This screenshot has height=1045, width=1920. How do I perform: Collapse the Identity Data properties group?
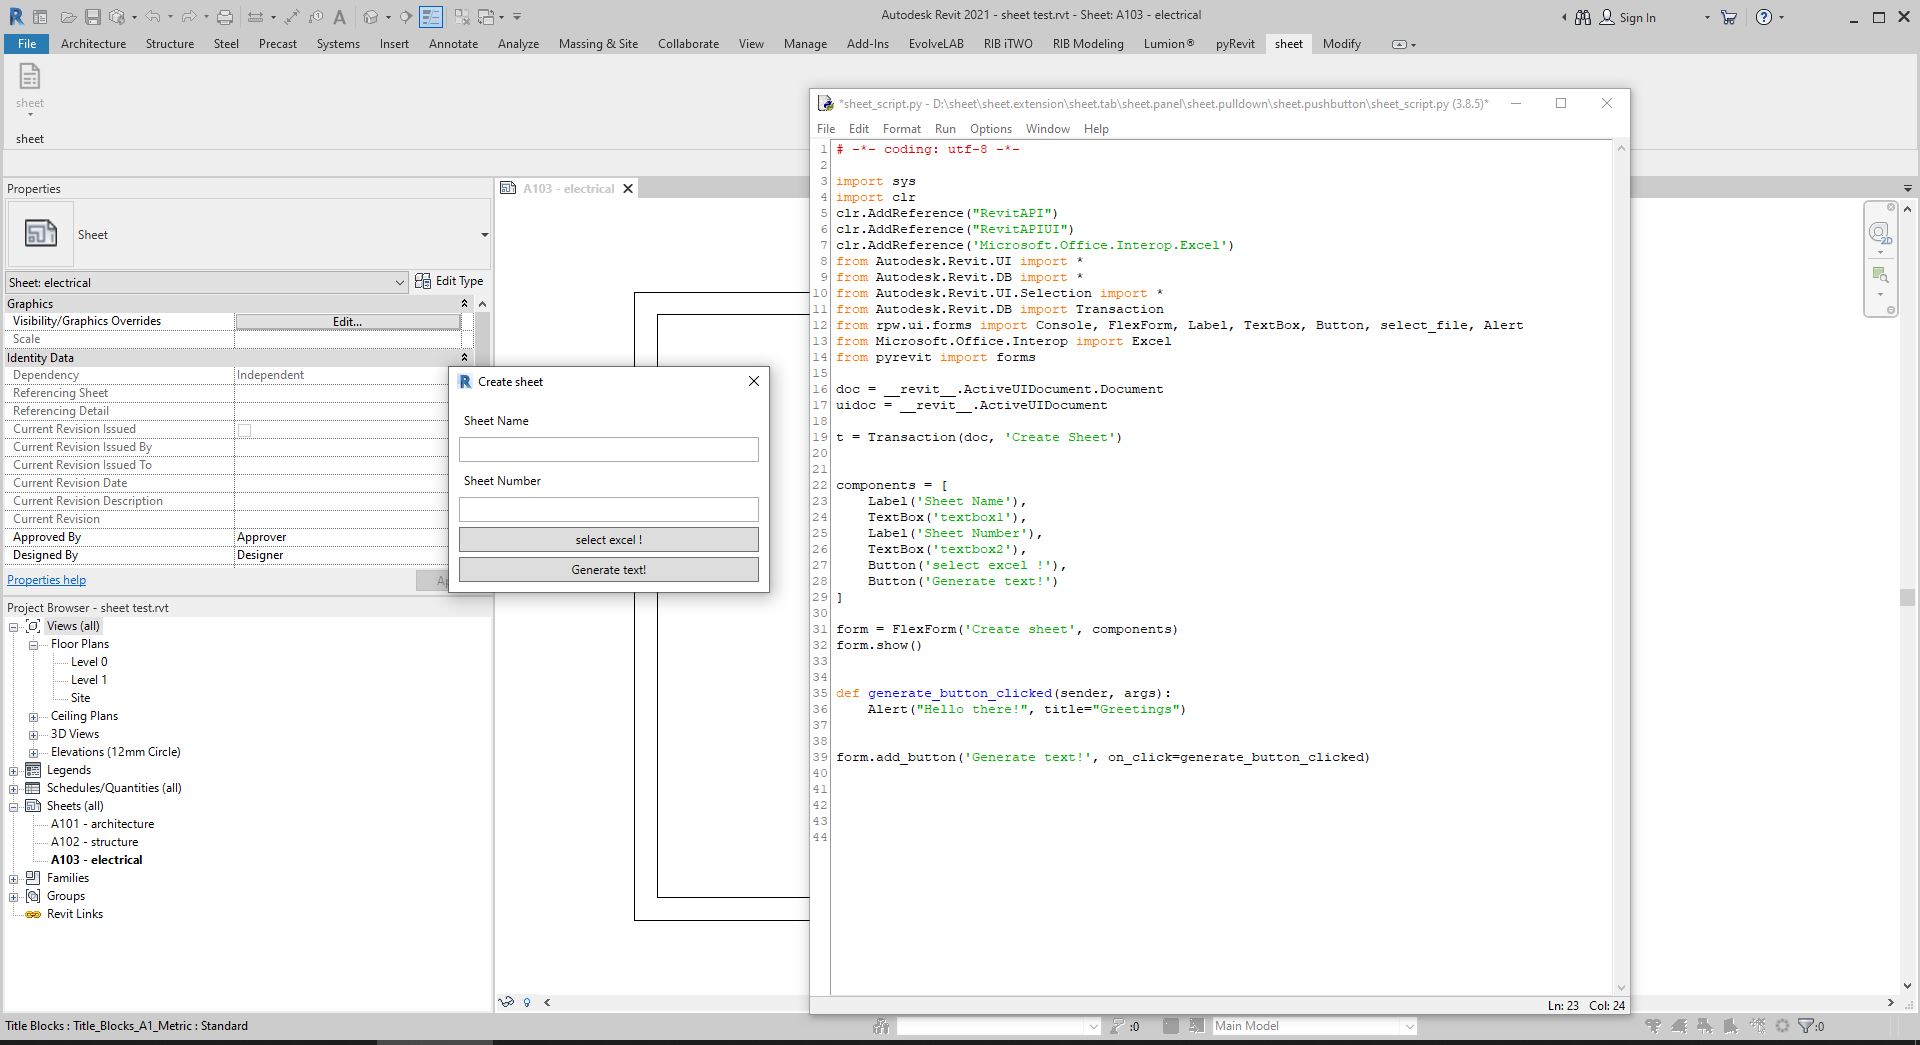tap(464, 358)
